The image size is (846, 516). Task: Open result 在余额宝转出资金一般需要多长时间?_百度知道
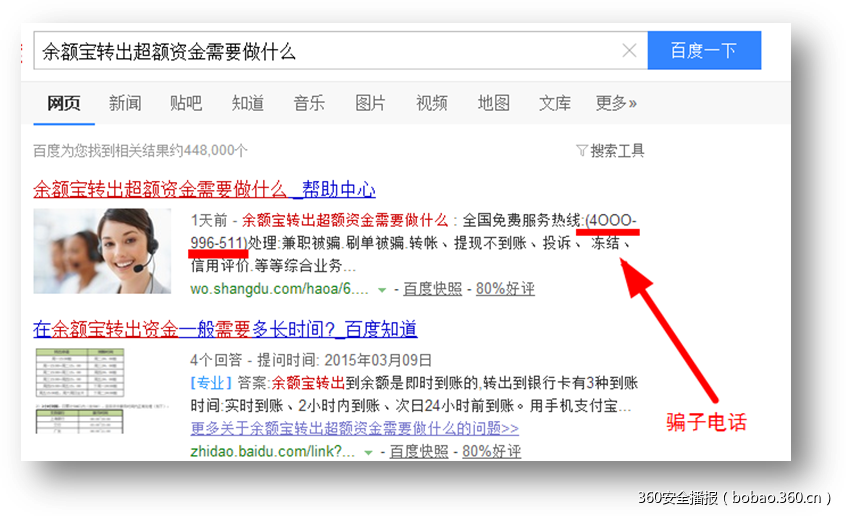pyautogui.click(x=225, y=329)
